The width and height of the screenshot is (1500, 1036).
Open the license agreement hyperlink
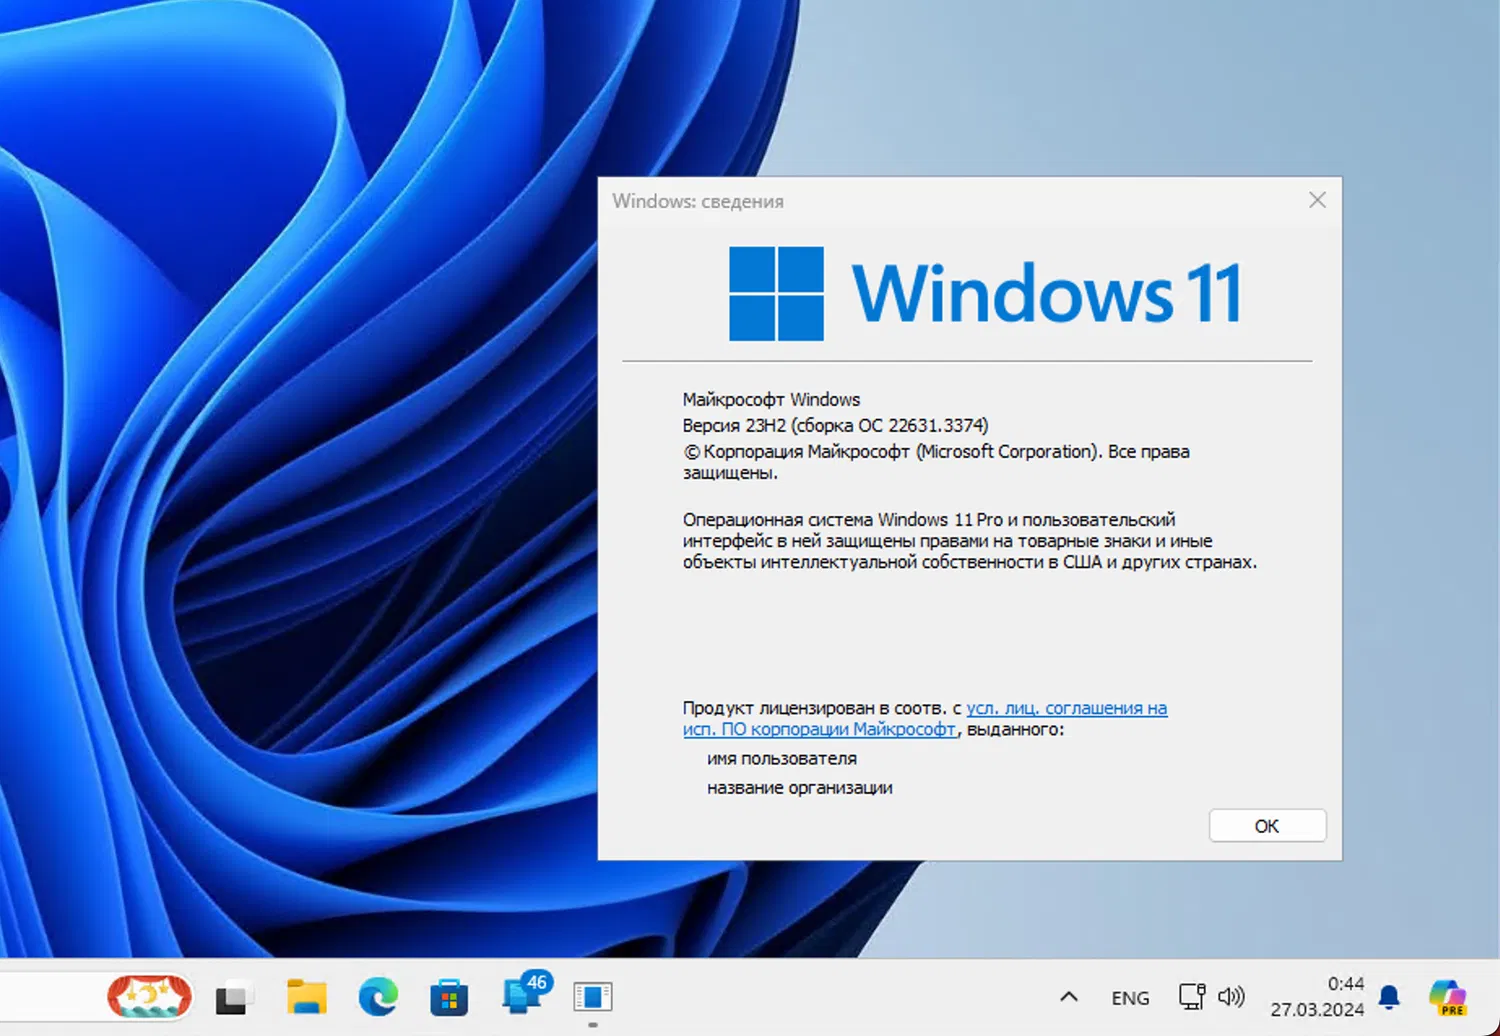click(x=1066, y=708)
